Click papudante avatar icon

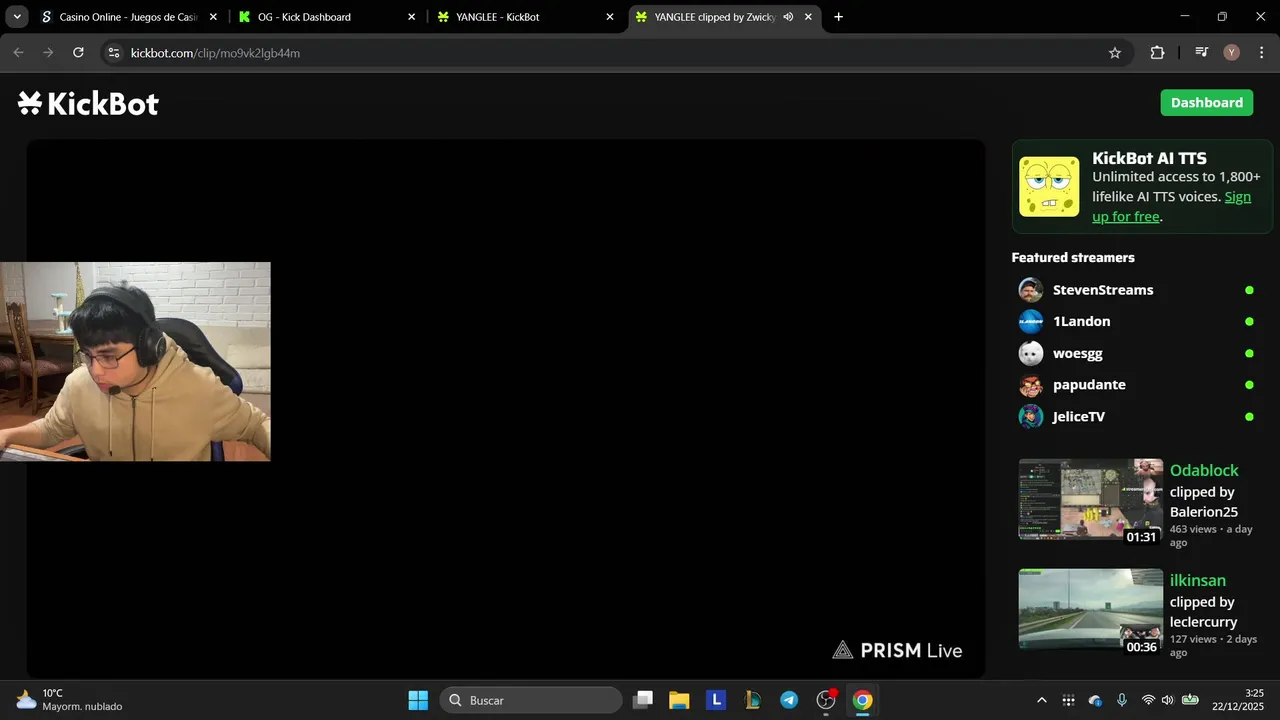tap(1031, 385)
